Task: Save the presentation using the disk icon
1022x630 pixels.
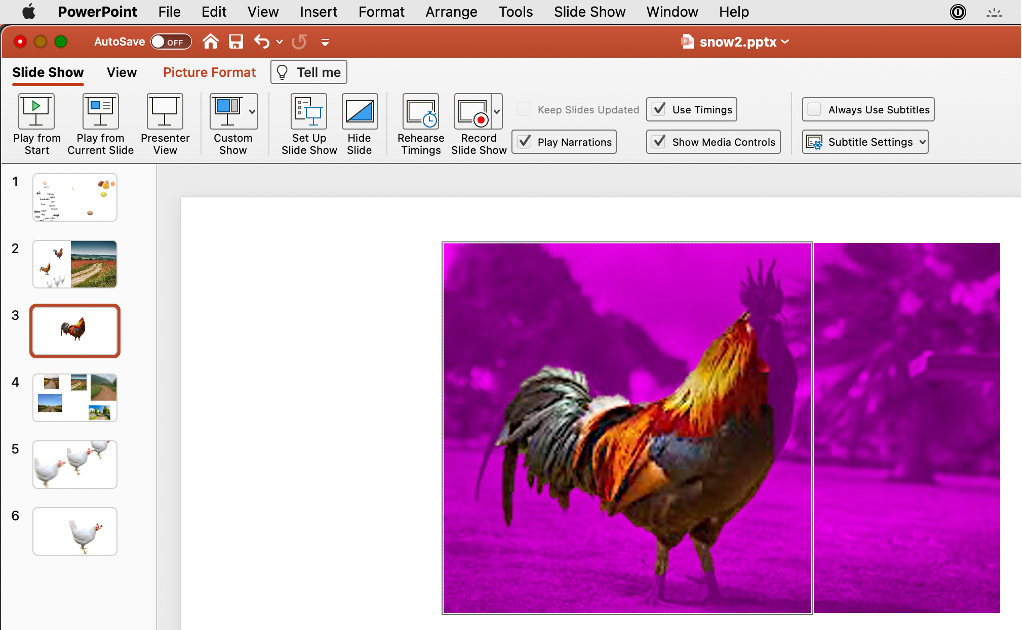Action: (x=235, y=42)
